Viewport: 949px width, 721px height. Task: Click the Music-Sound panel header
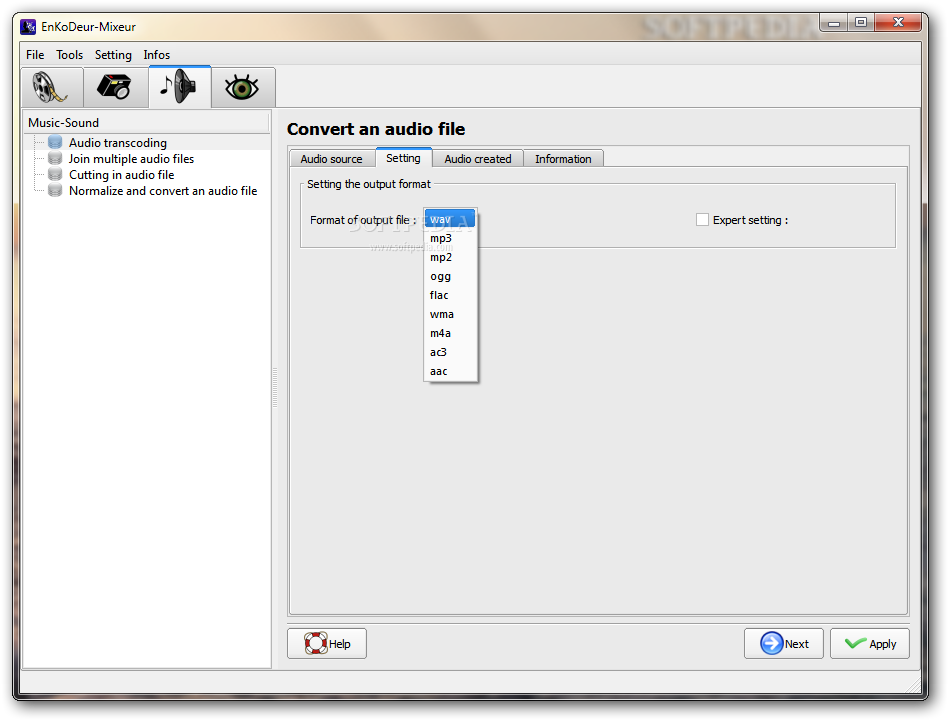pyautogui.click(x=146, y=122)
